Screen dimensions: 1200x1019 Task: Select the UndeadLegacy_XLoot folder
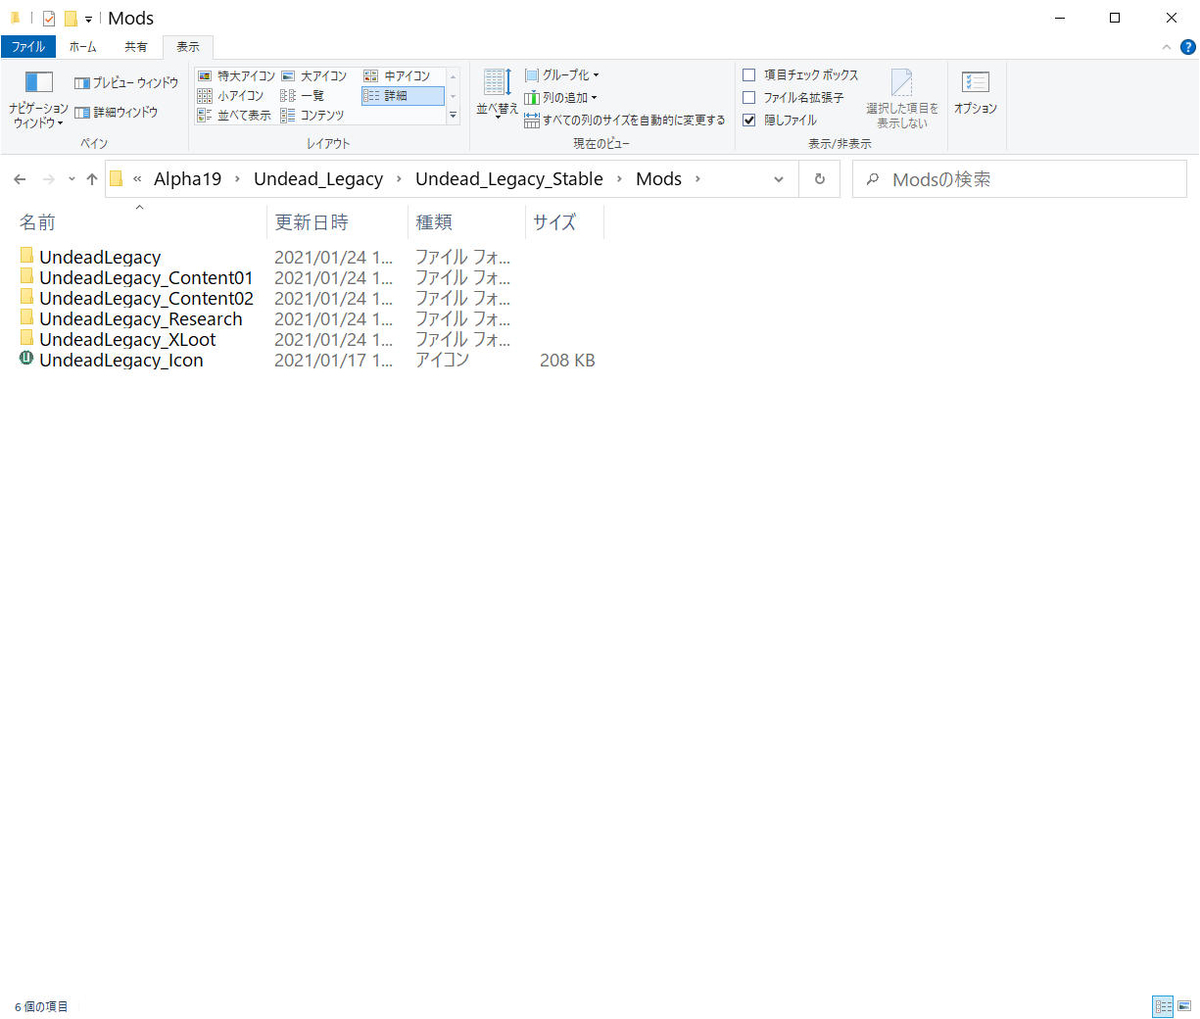tap(127, 339)
